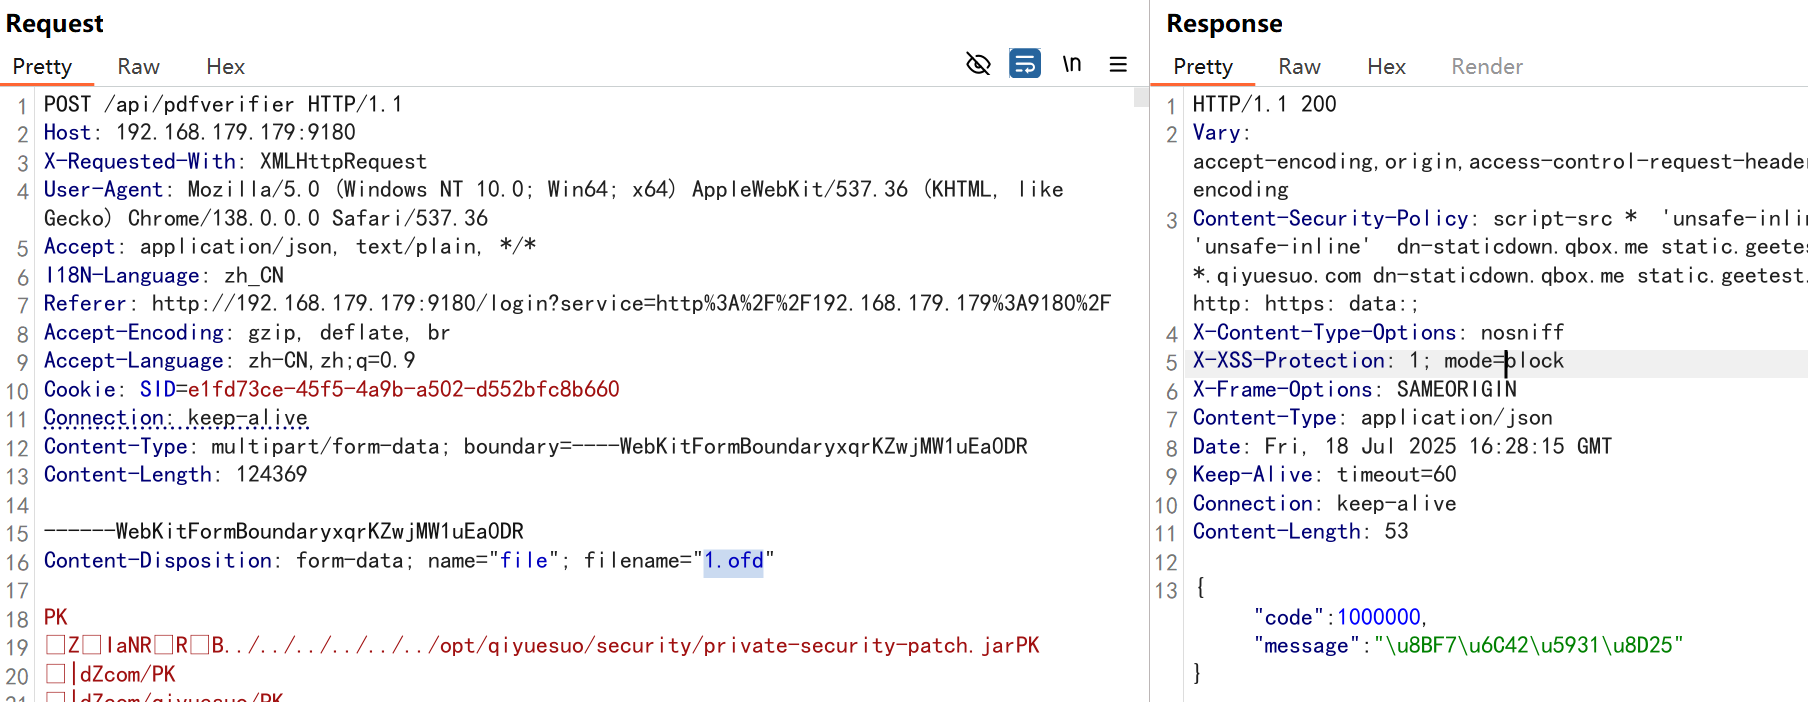Screen dimensions: 1808x702
Task: Toggle the line wrap icon
Action: (1025, 65)
